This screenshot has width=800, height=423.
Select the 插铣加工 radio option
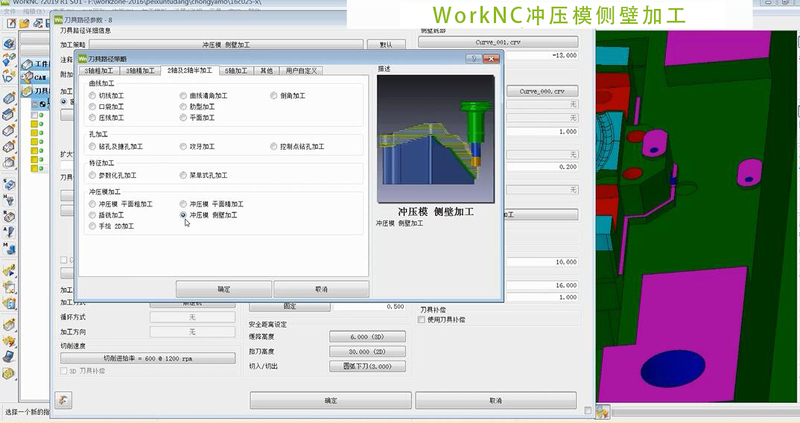coord(92,215)
